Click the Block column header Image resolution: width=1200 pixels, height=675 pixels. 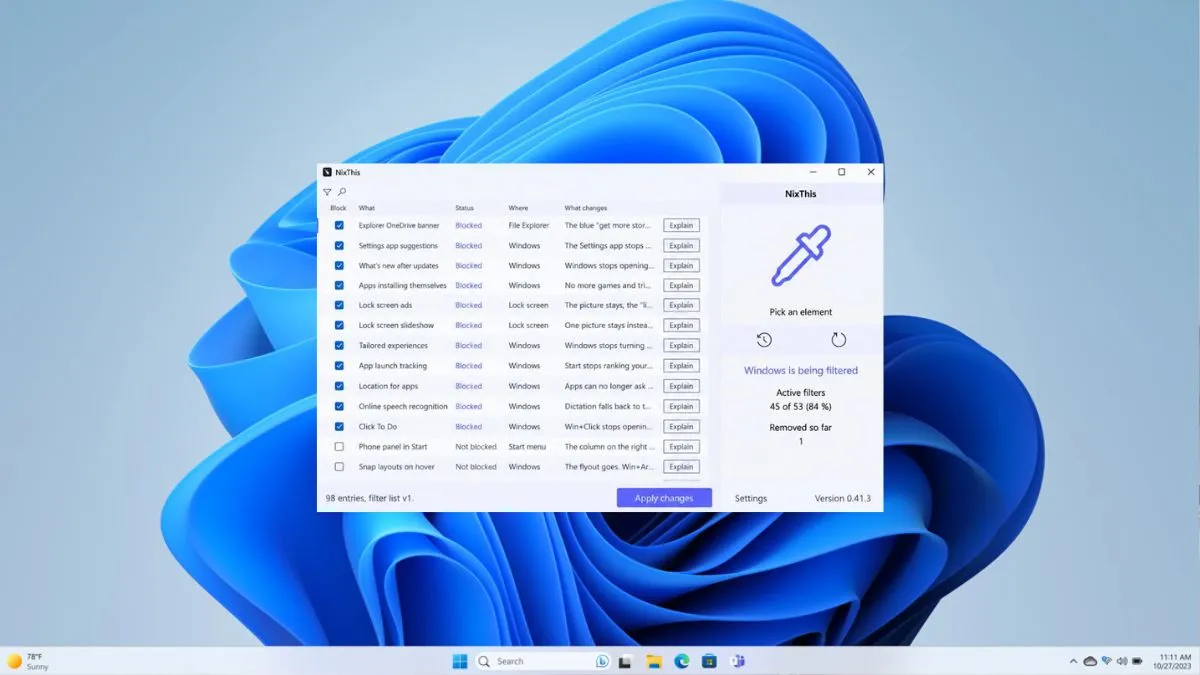(338, 208)
